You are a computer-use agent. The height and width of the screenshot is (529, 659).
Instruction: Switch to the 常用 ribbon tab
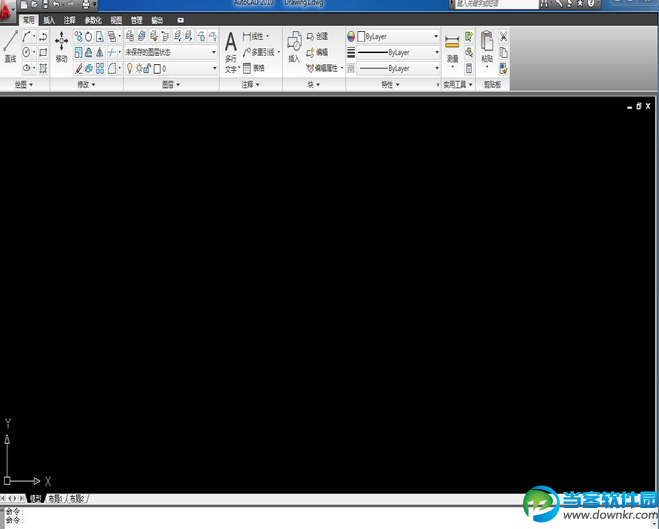[28, 20]
